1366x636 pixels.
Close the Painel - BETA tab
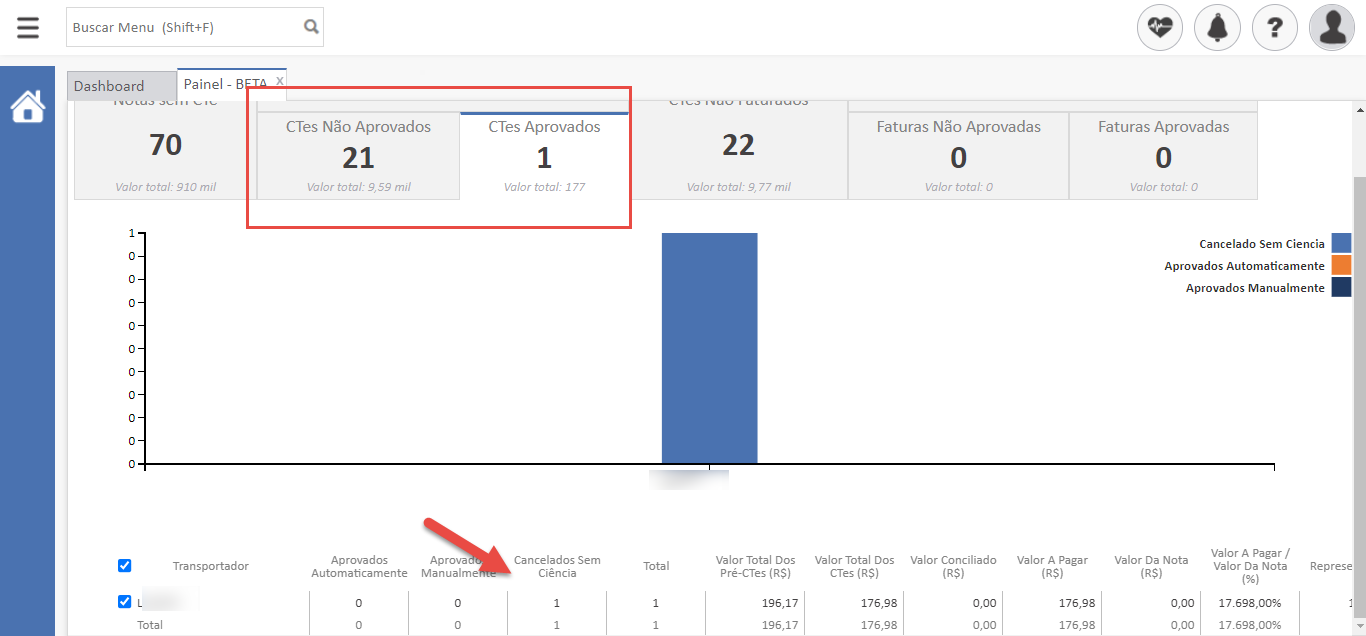coord(280,80)
